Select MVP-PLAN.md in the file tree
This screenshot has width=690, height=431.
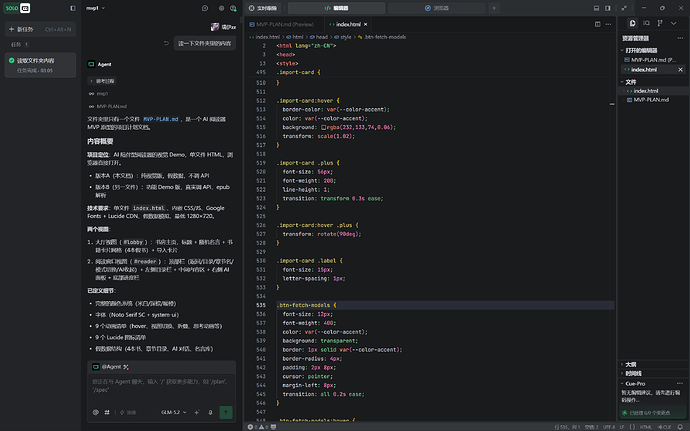(653, 100)
